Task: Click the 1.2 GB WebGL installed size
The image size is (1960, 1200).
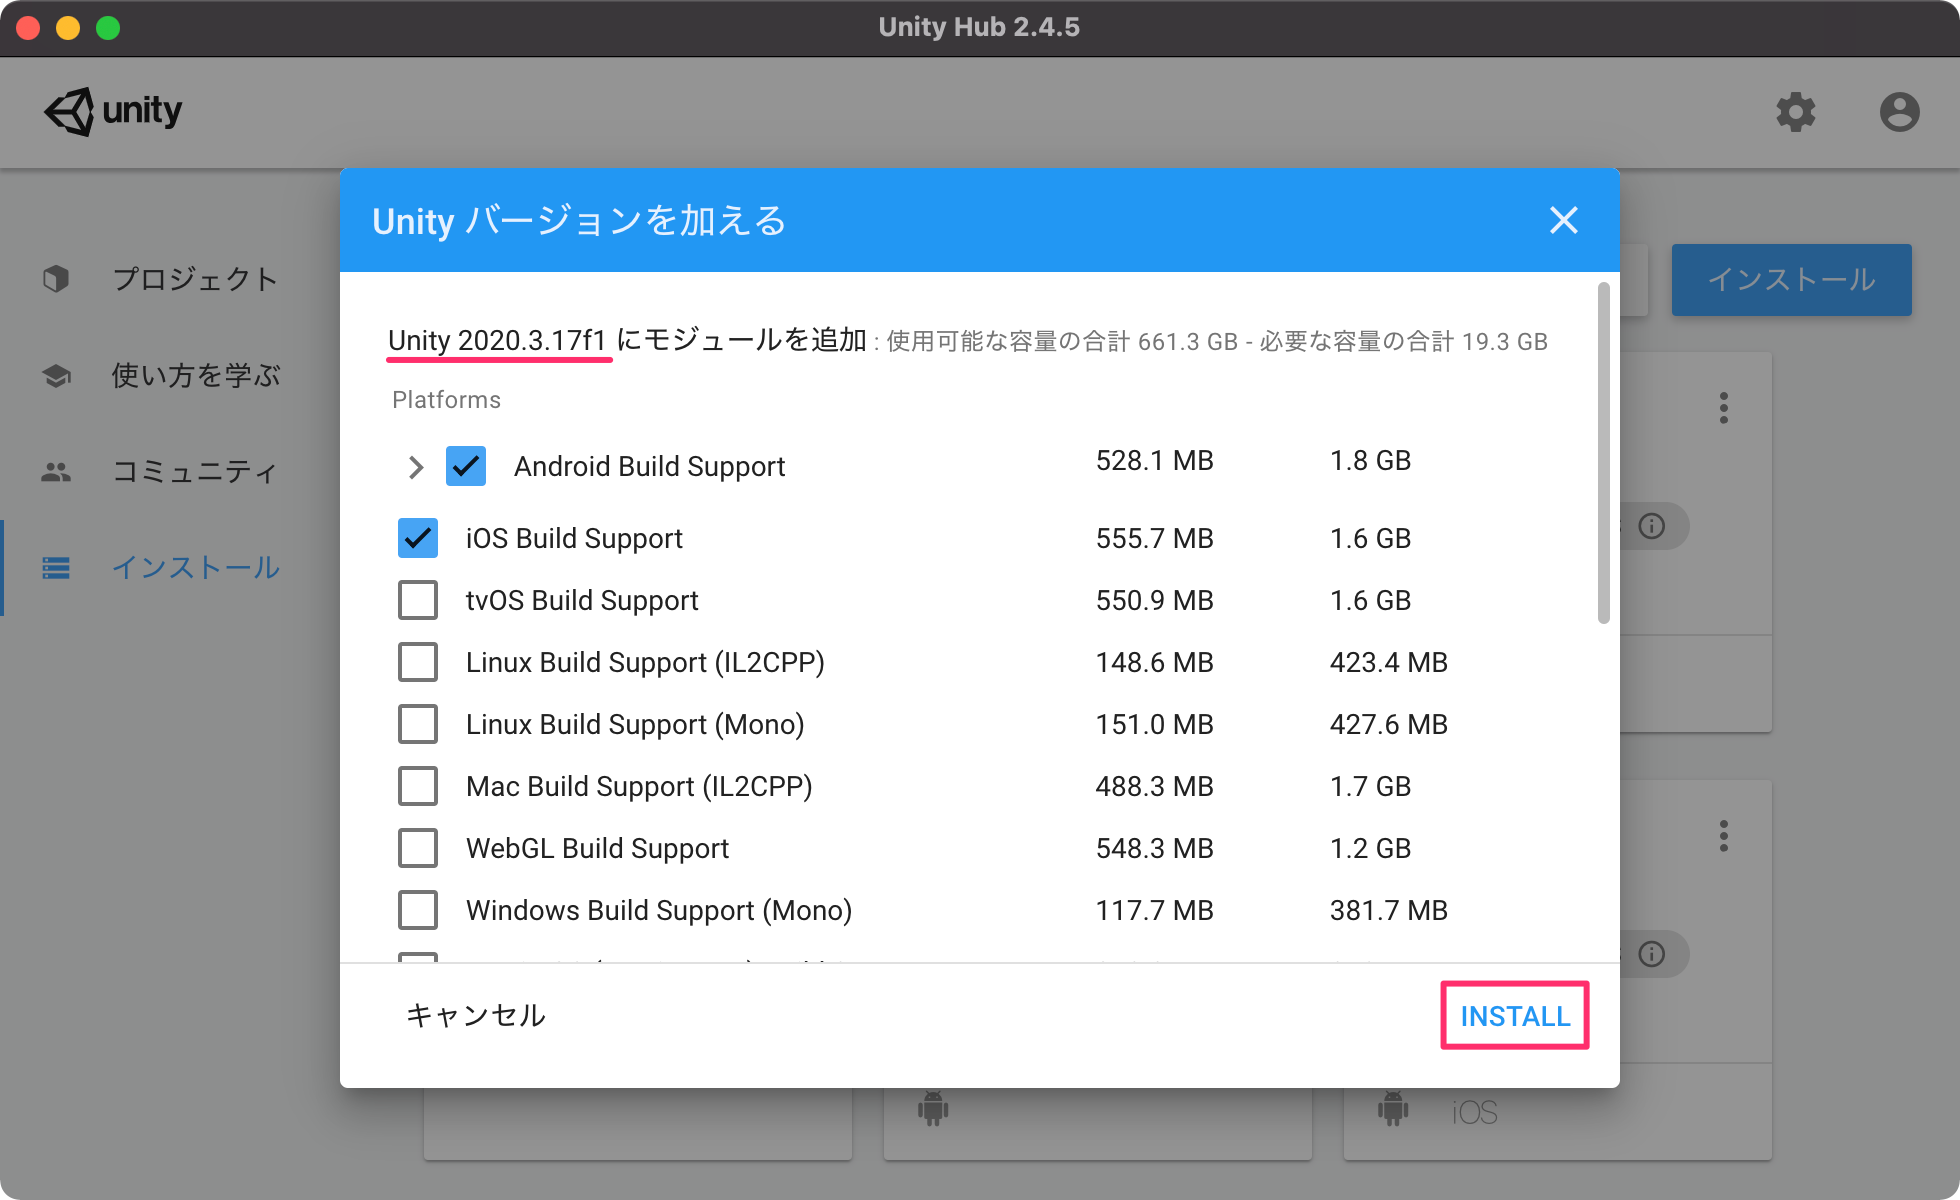Action: 1370,848
